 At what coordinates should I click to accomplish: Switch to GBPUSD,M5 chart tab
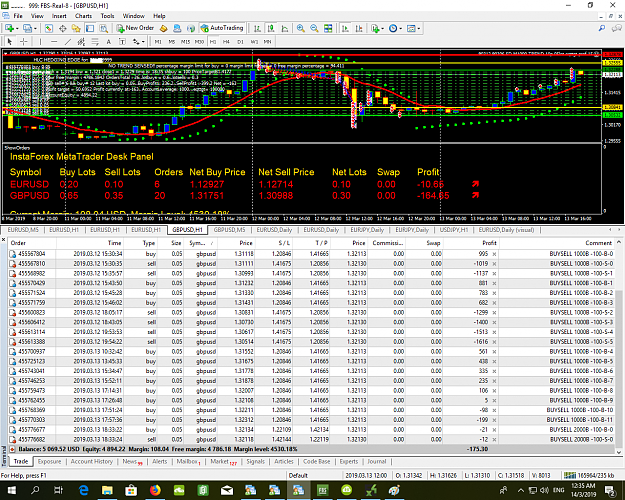(230, 230)
